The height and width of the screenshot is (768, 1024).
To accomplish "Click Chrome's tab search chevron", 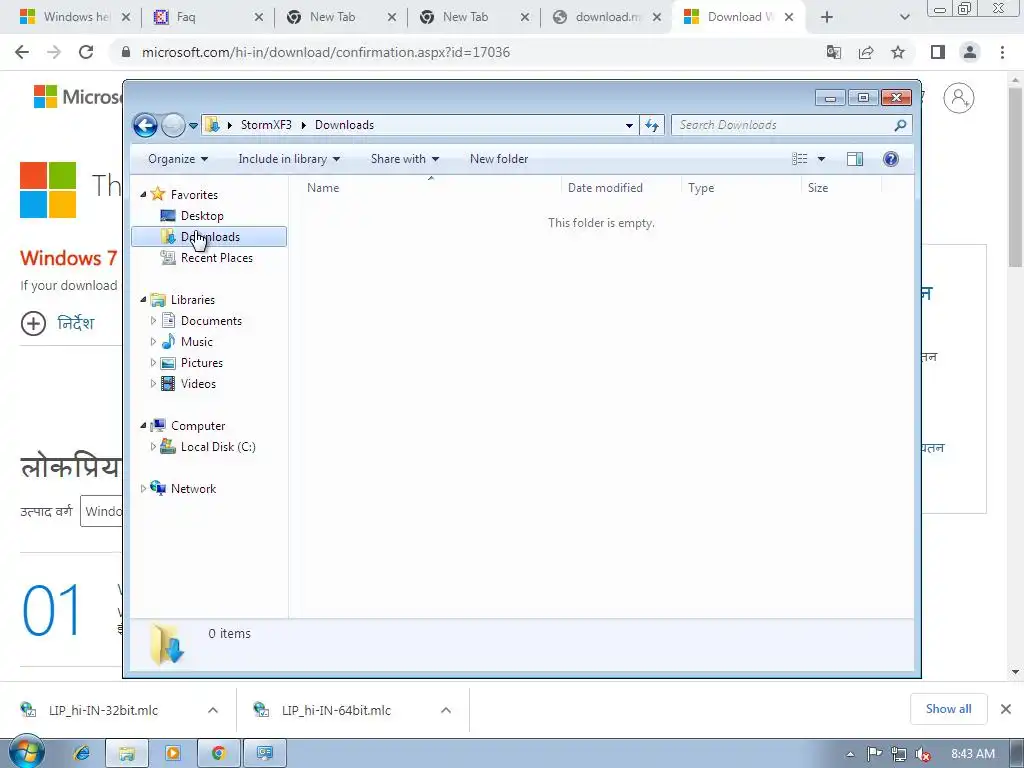I will pos(904,17).
